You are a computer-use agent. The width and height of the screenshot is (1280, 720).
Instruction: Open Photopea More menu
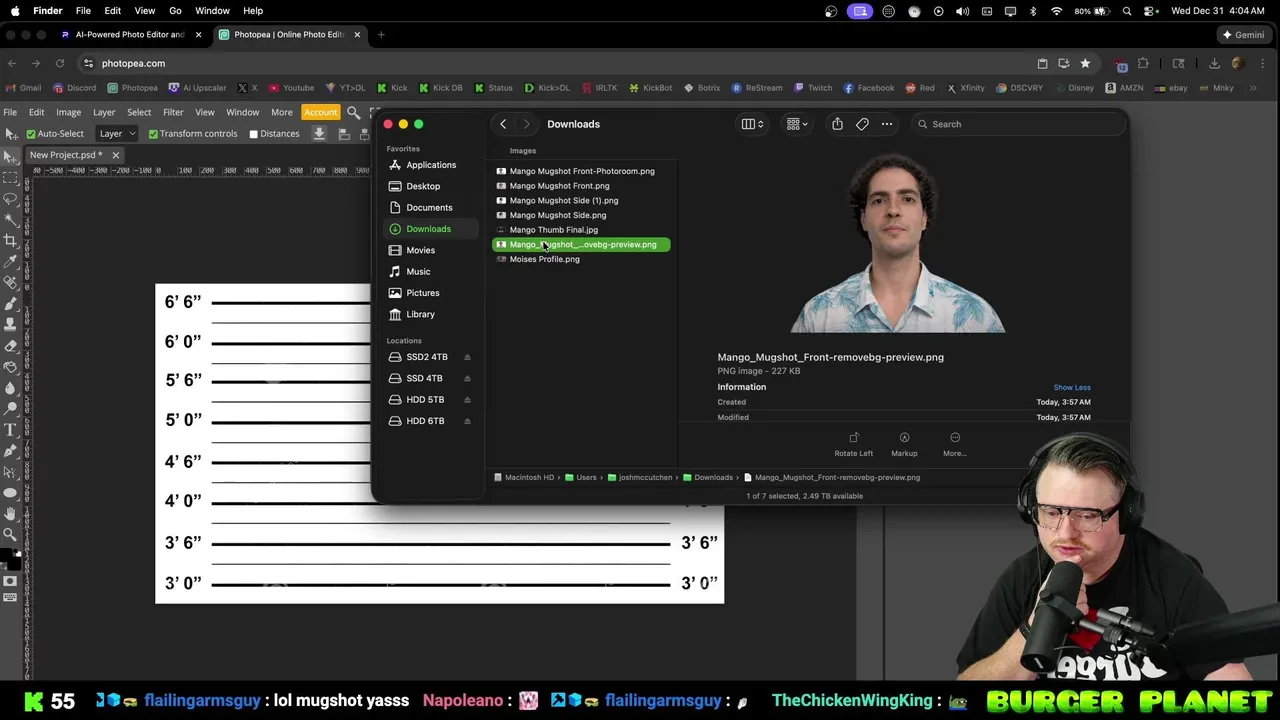[x=282, y=112]
